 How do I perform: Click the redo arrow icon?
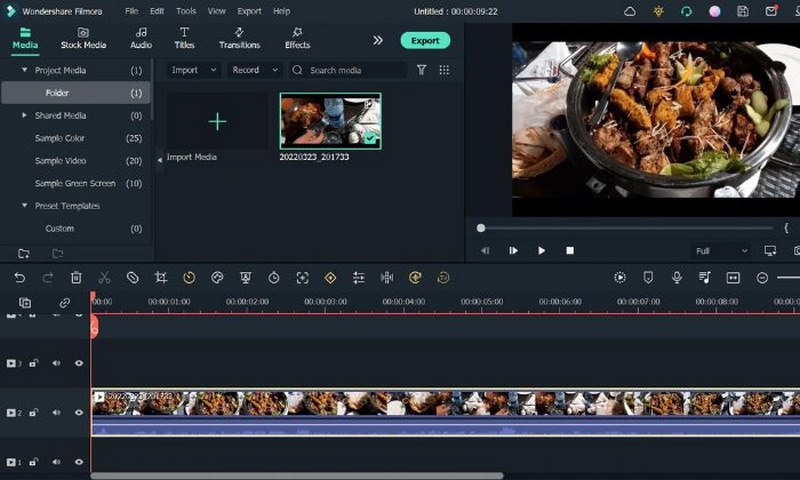coord(48,277)
